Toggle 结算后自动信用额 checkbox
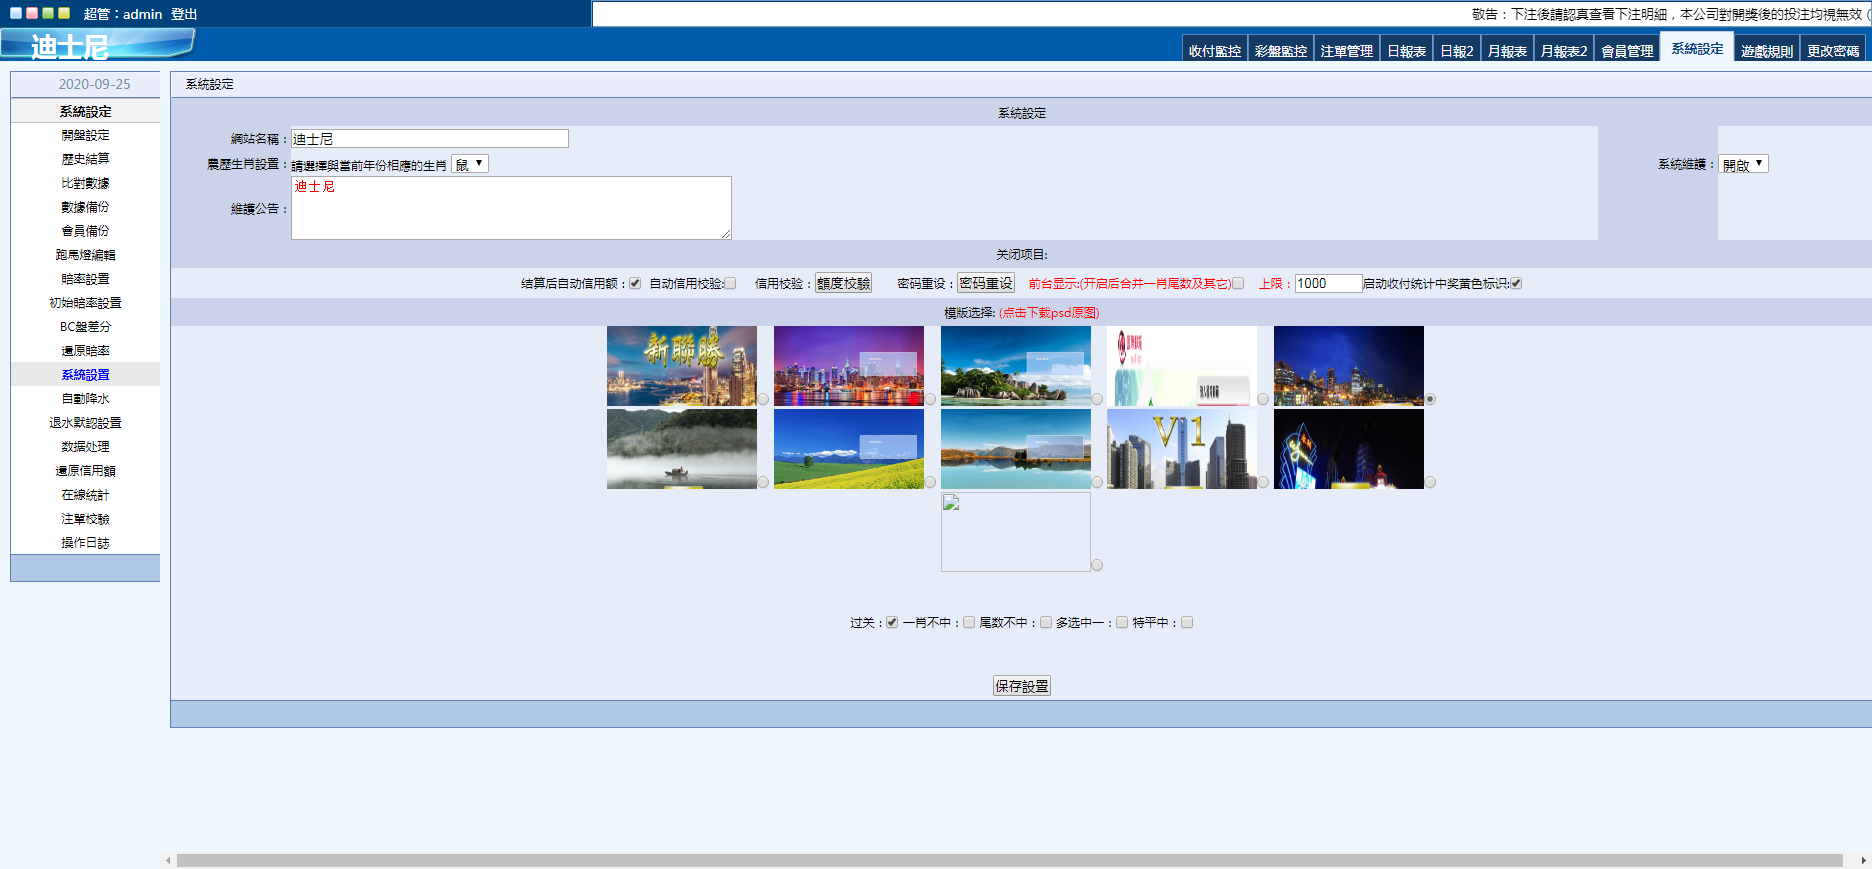Image resolution: width=1872 pixels, height=869 pixels. coord(635,284)
